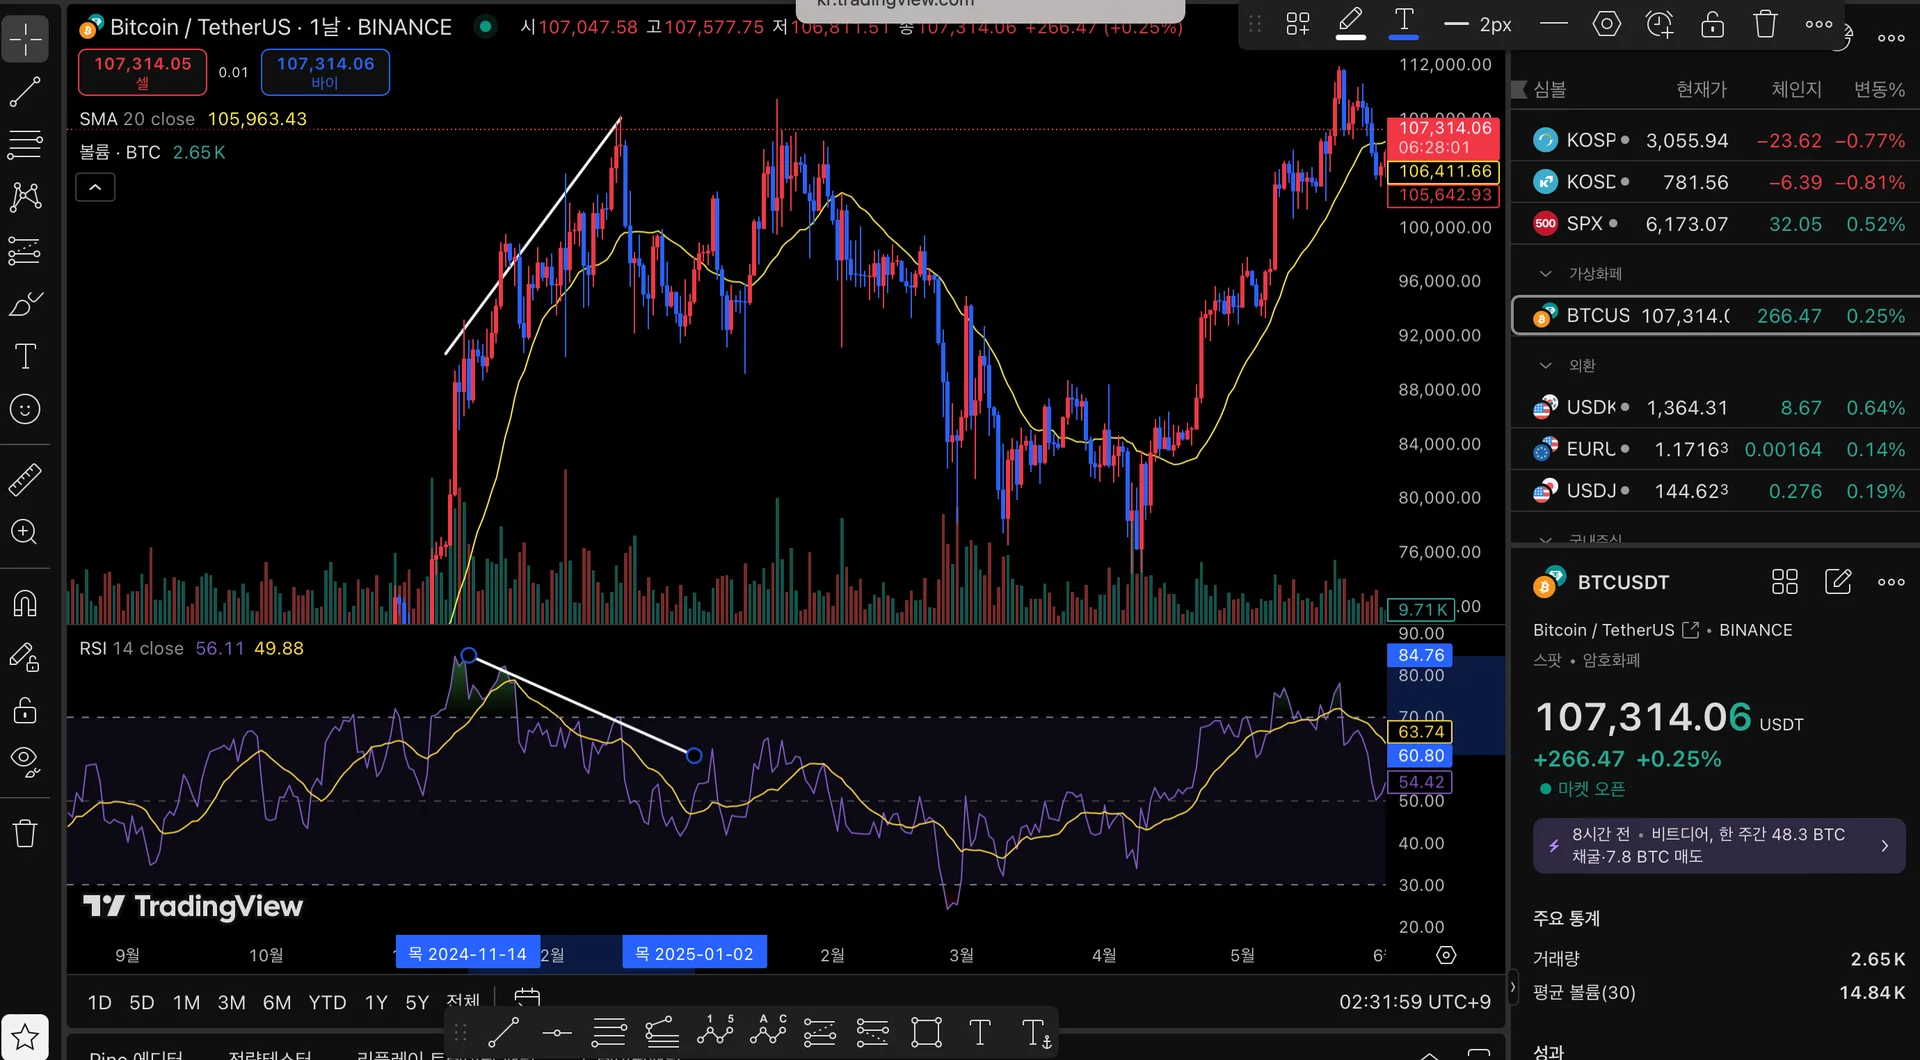Change line color with pencil icon

point(1351,23)
